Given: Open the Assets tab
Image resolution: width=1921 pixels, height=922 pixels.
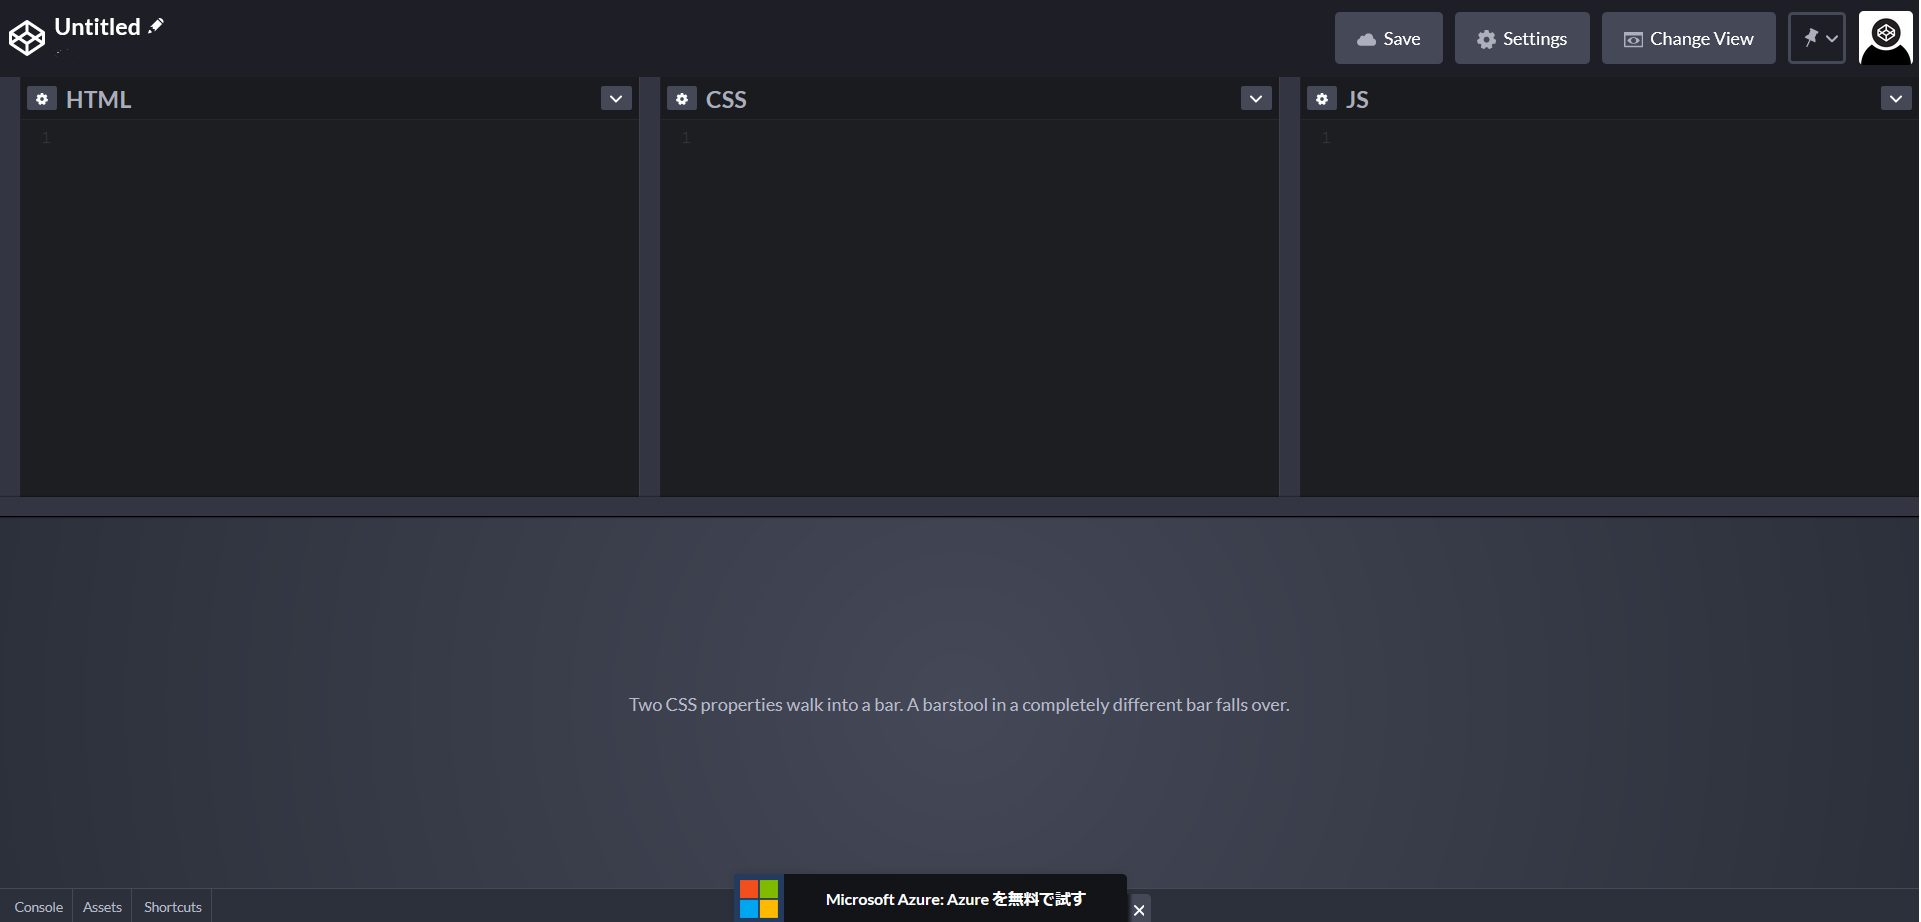Looking at the screenshot, I should [102, 907].
